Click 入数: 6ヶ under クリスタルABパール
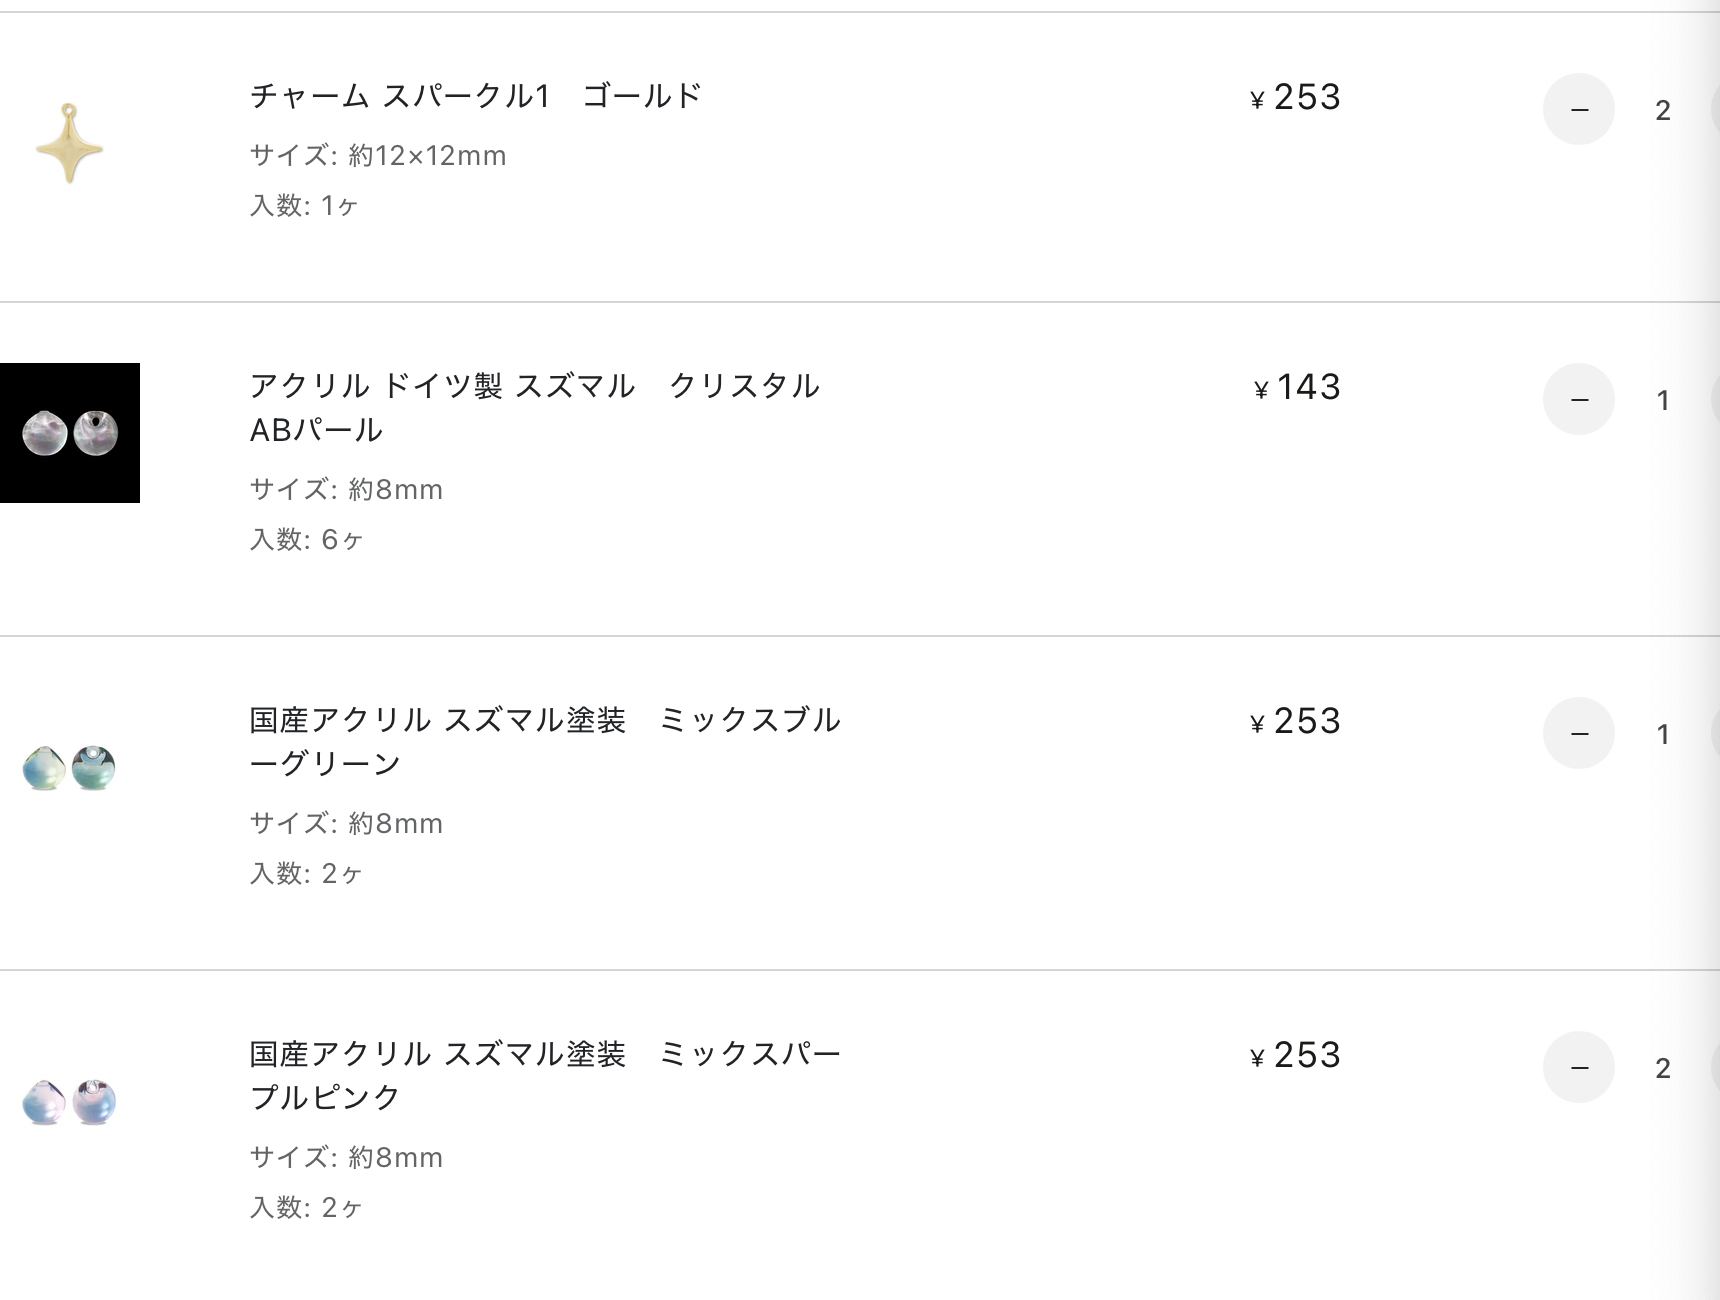Screen dimensions: 1720x1300 tap(306, 540)
